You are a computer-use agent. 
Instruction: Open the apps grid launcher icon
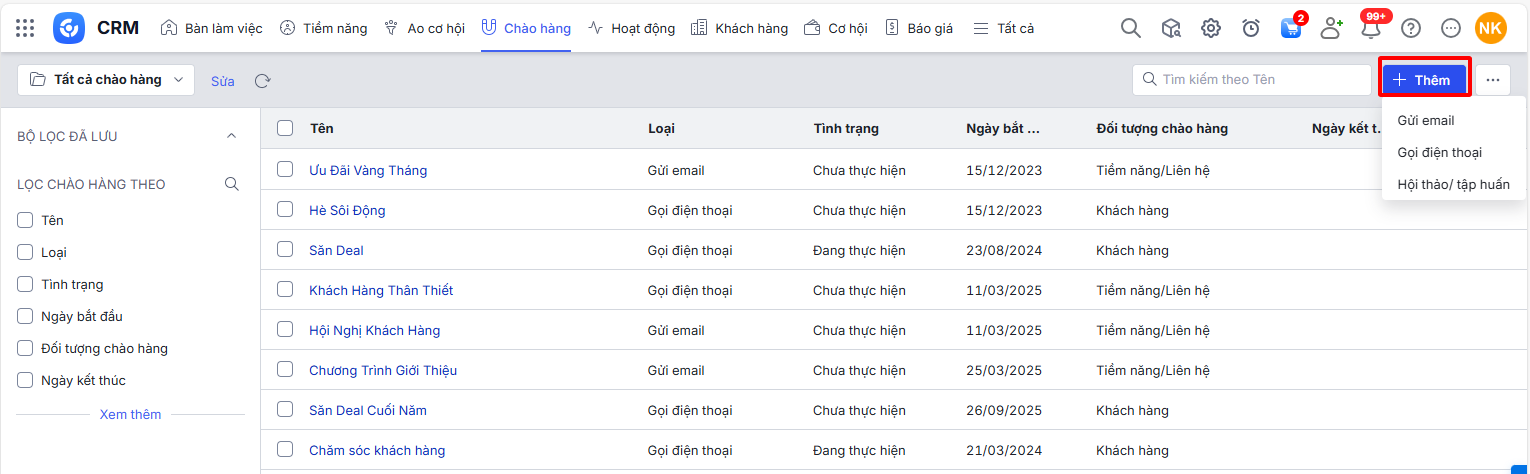click(25, 28)
